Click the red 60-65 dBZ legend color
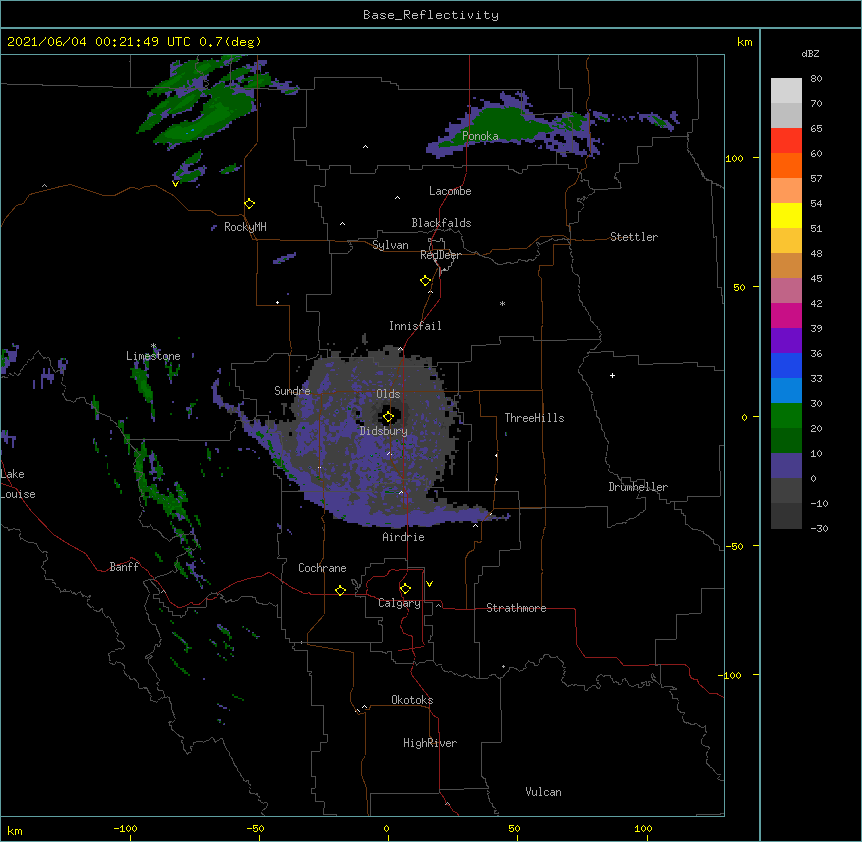The width and height of the screenshot is (862, 842). (x=786, y=141)
